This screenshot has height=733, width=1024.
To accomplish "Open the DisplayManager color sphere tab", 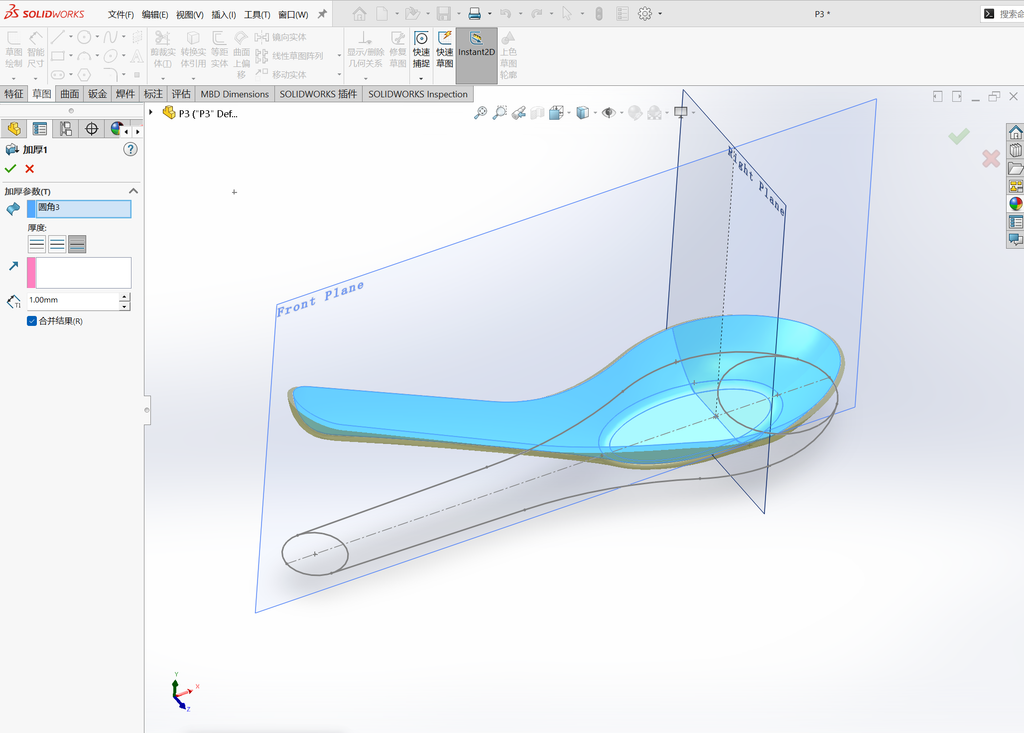I will (x=116, y=129).
